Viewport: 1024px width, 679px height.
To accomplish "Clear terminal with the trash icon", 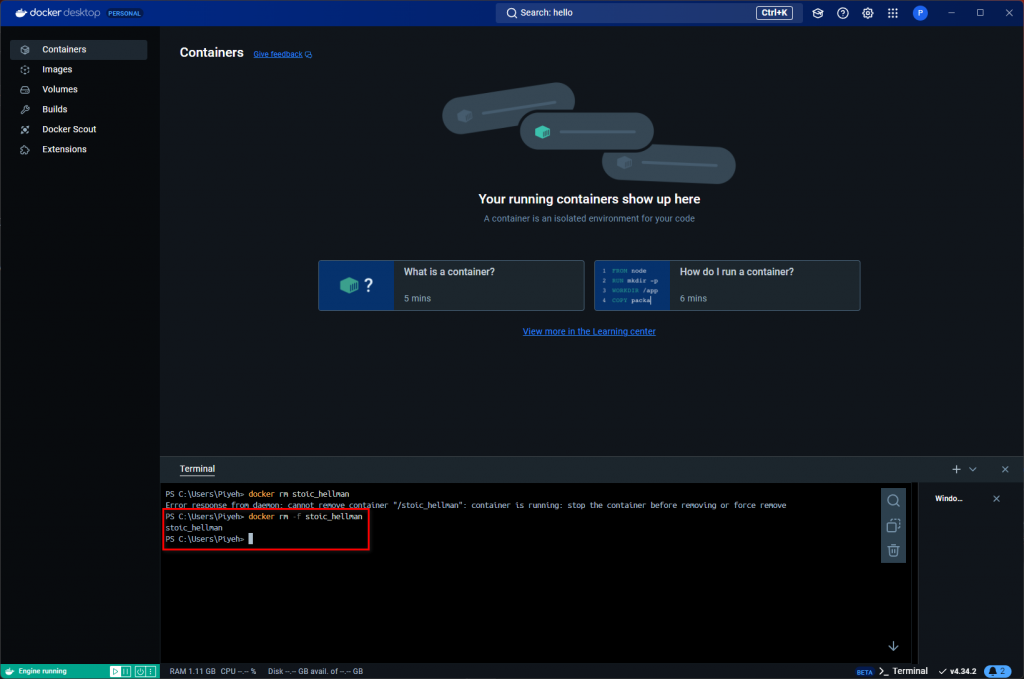I will coord(893,551).
